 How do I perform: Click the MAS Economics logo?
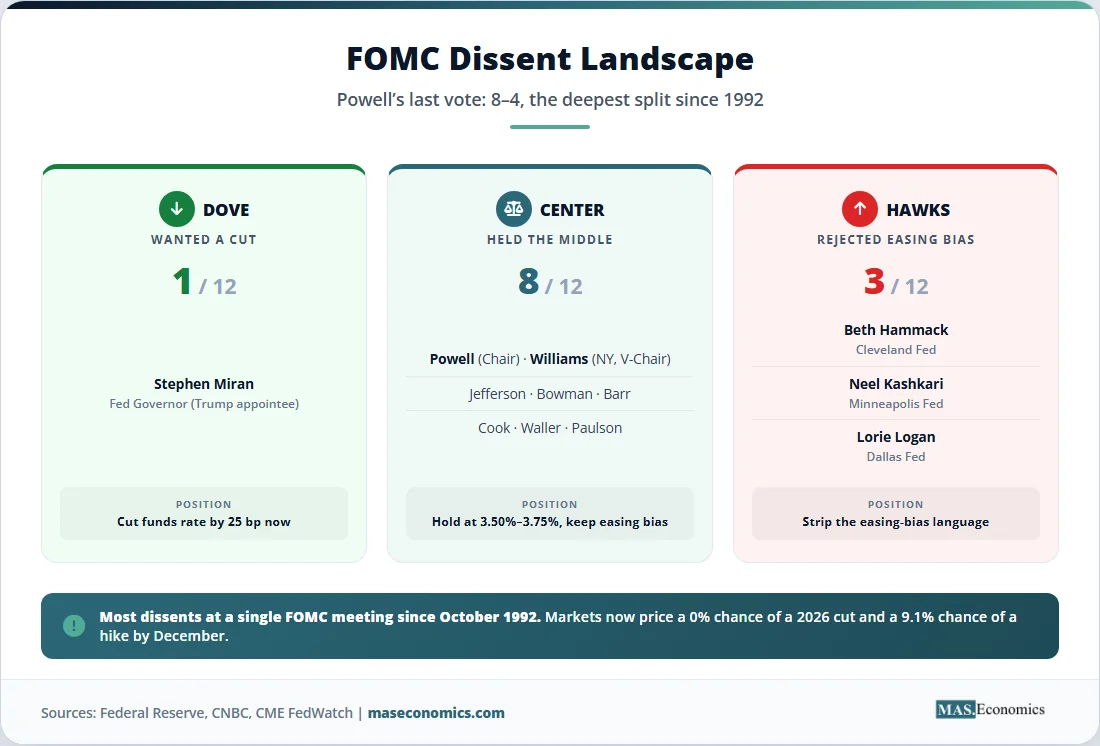tap(990, 709)
